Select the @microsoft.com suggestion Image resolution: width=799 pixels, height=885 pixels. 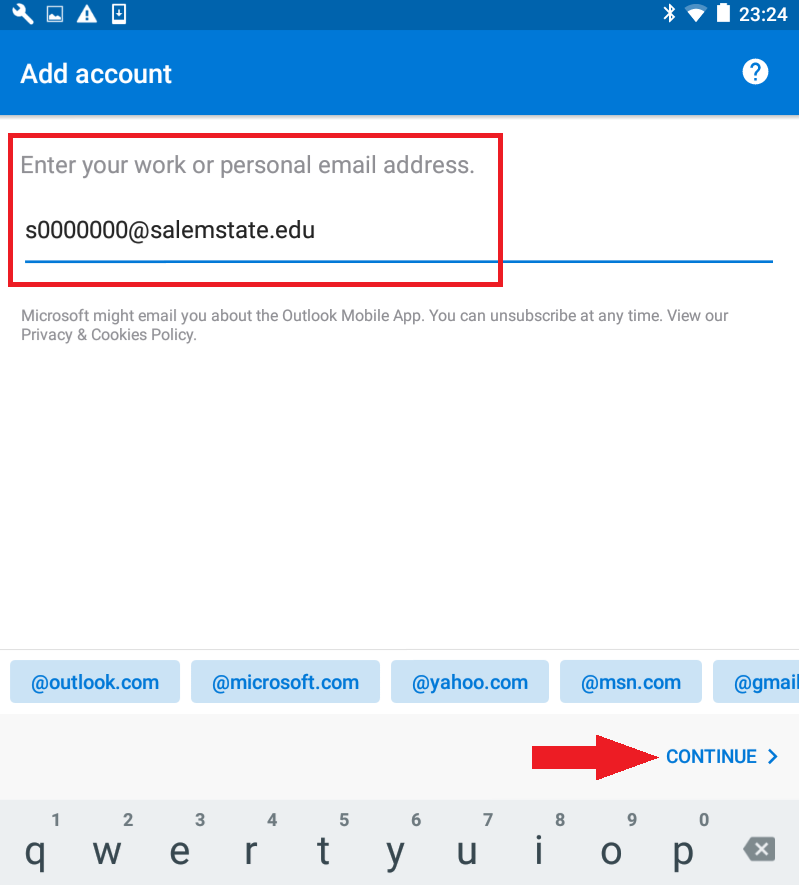pos(286,682)
